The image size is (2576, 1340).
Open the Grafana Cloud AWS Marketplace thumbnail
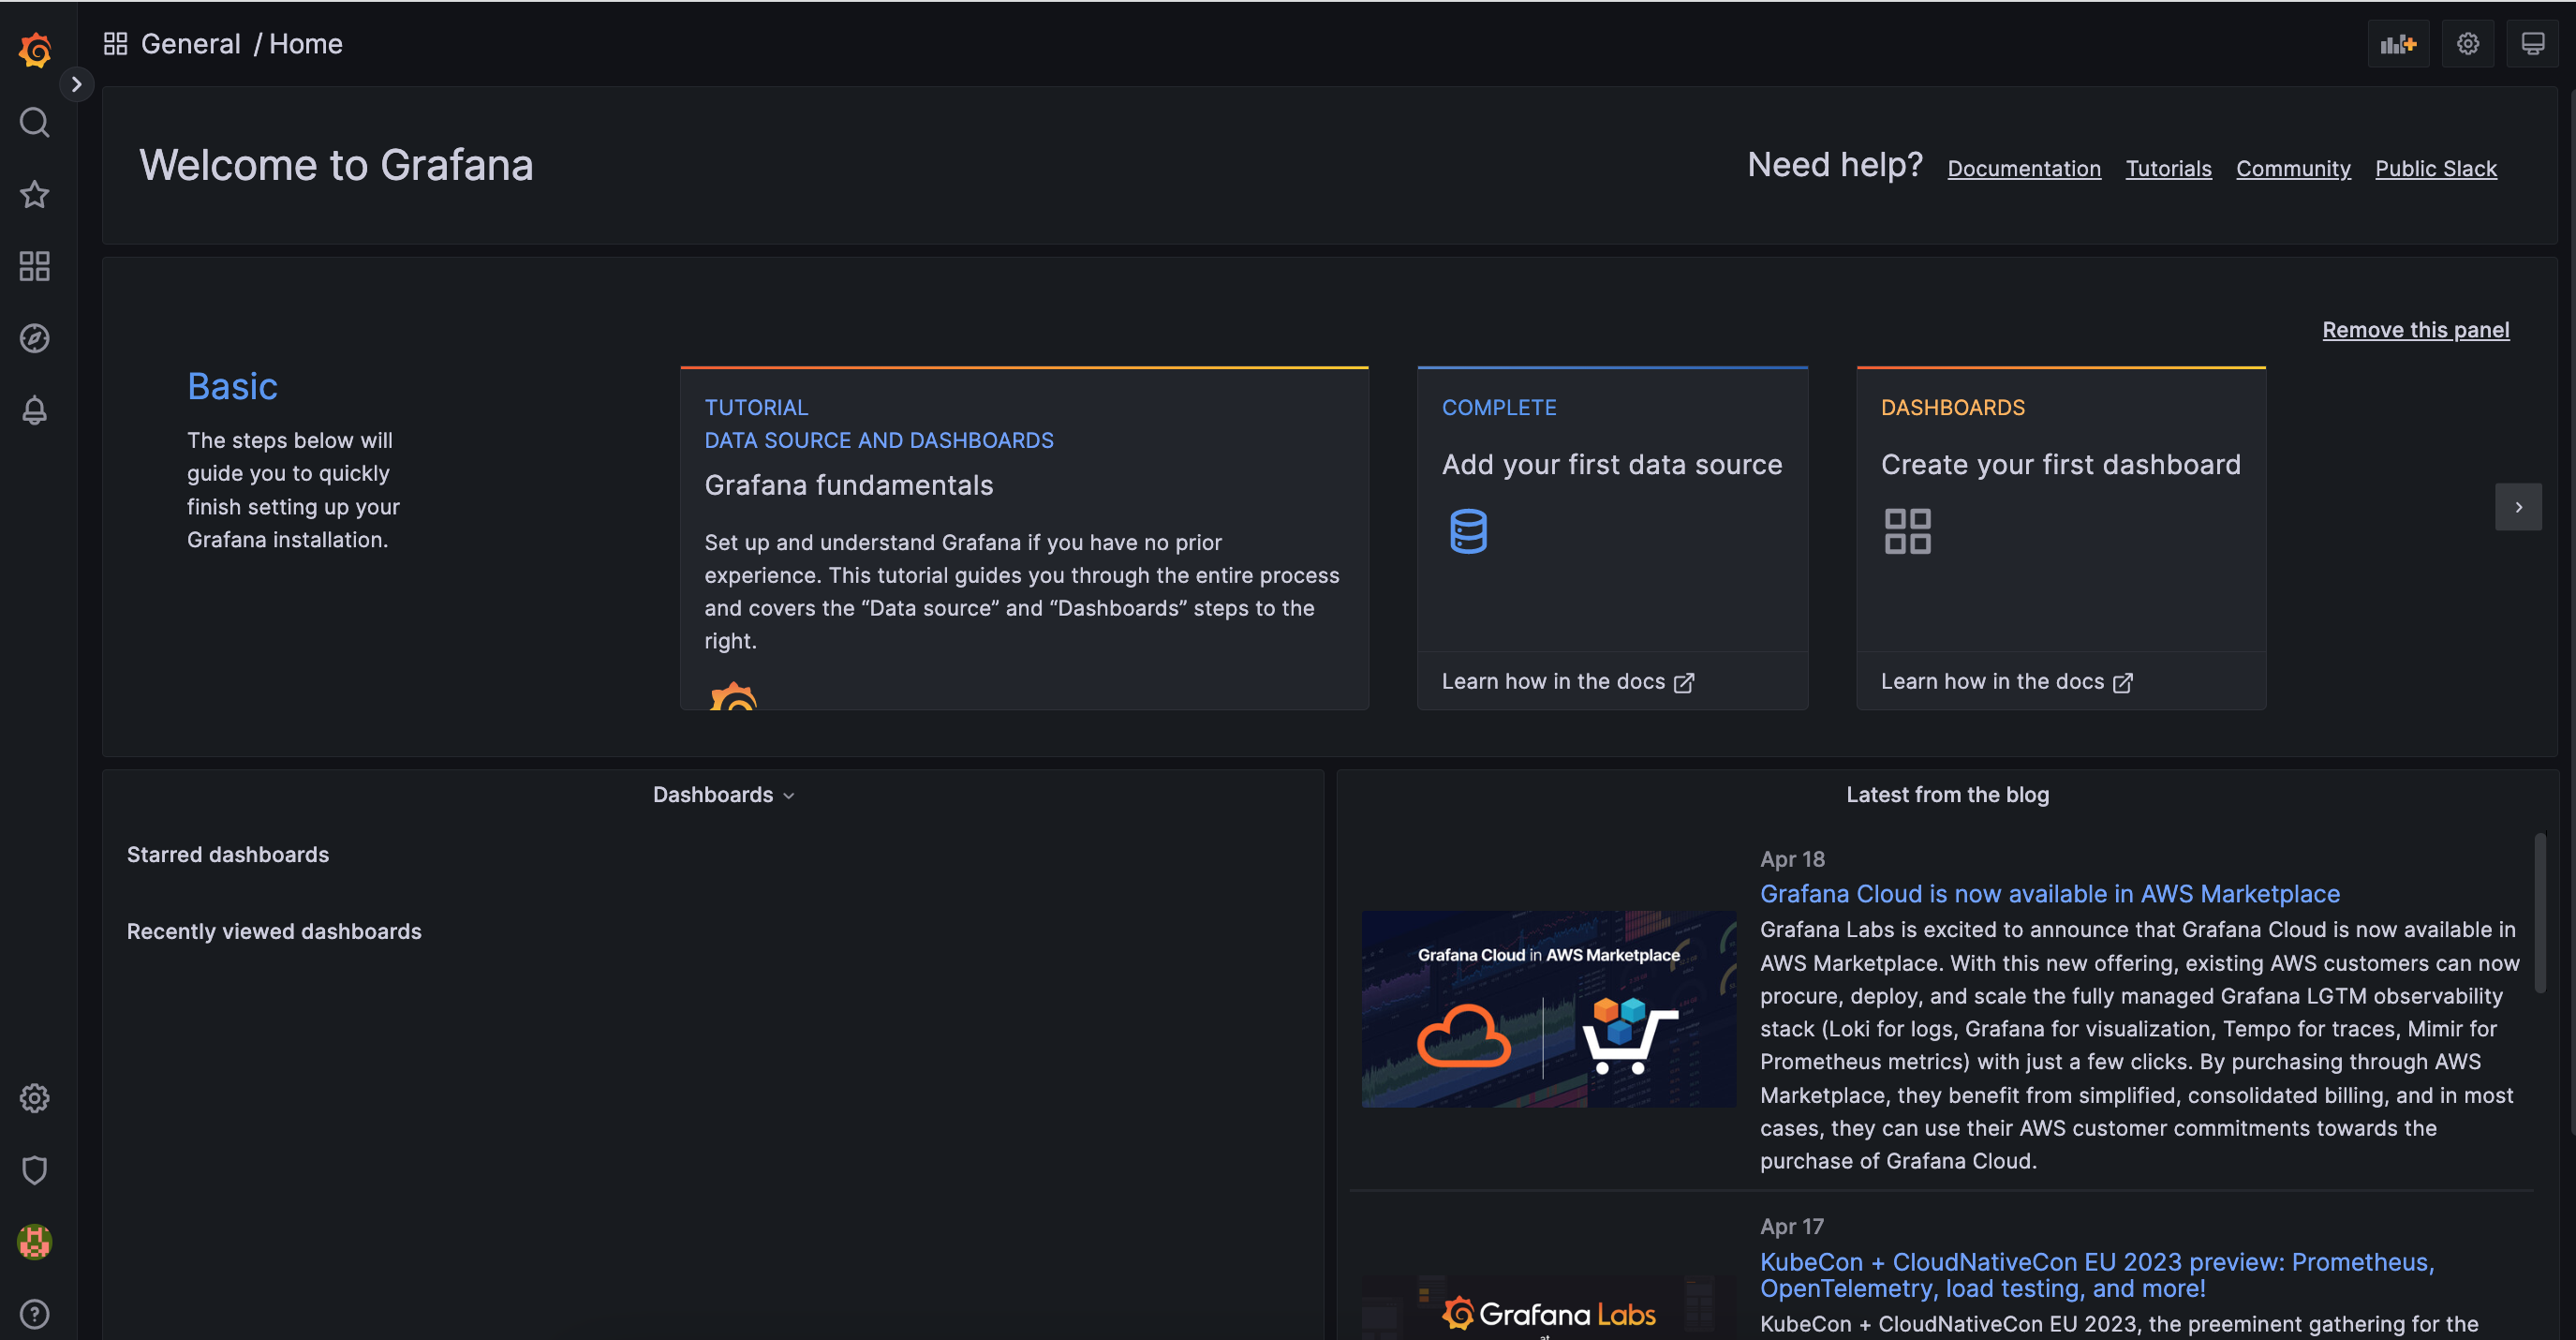(1548, 1008)
